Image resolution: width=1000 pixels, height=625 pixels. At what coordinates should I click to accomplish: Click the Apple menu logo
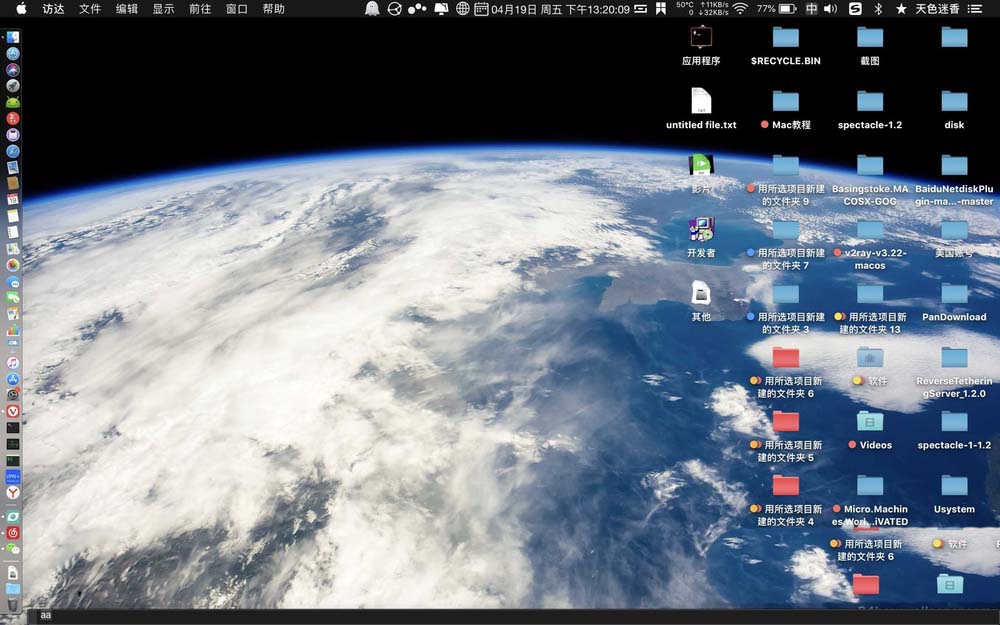point(21,9)
